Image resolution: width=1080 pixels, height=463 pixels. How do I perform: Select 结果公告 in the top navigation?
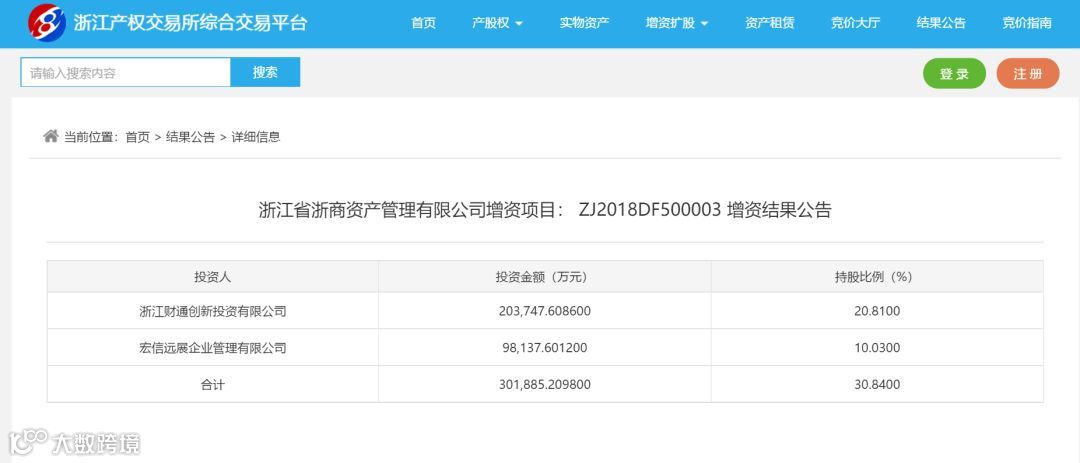pos(941,23)
